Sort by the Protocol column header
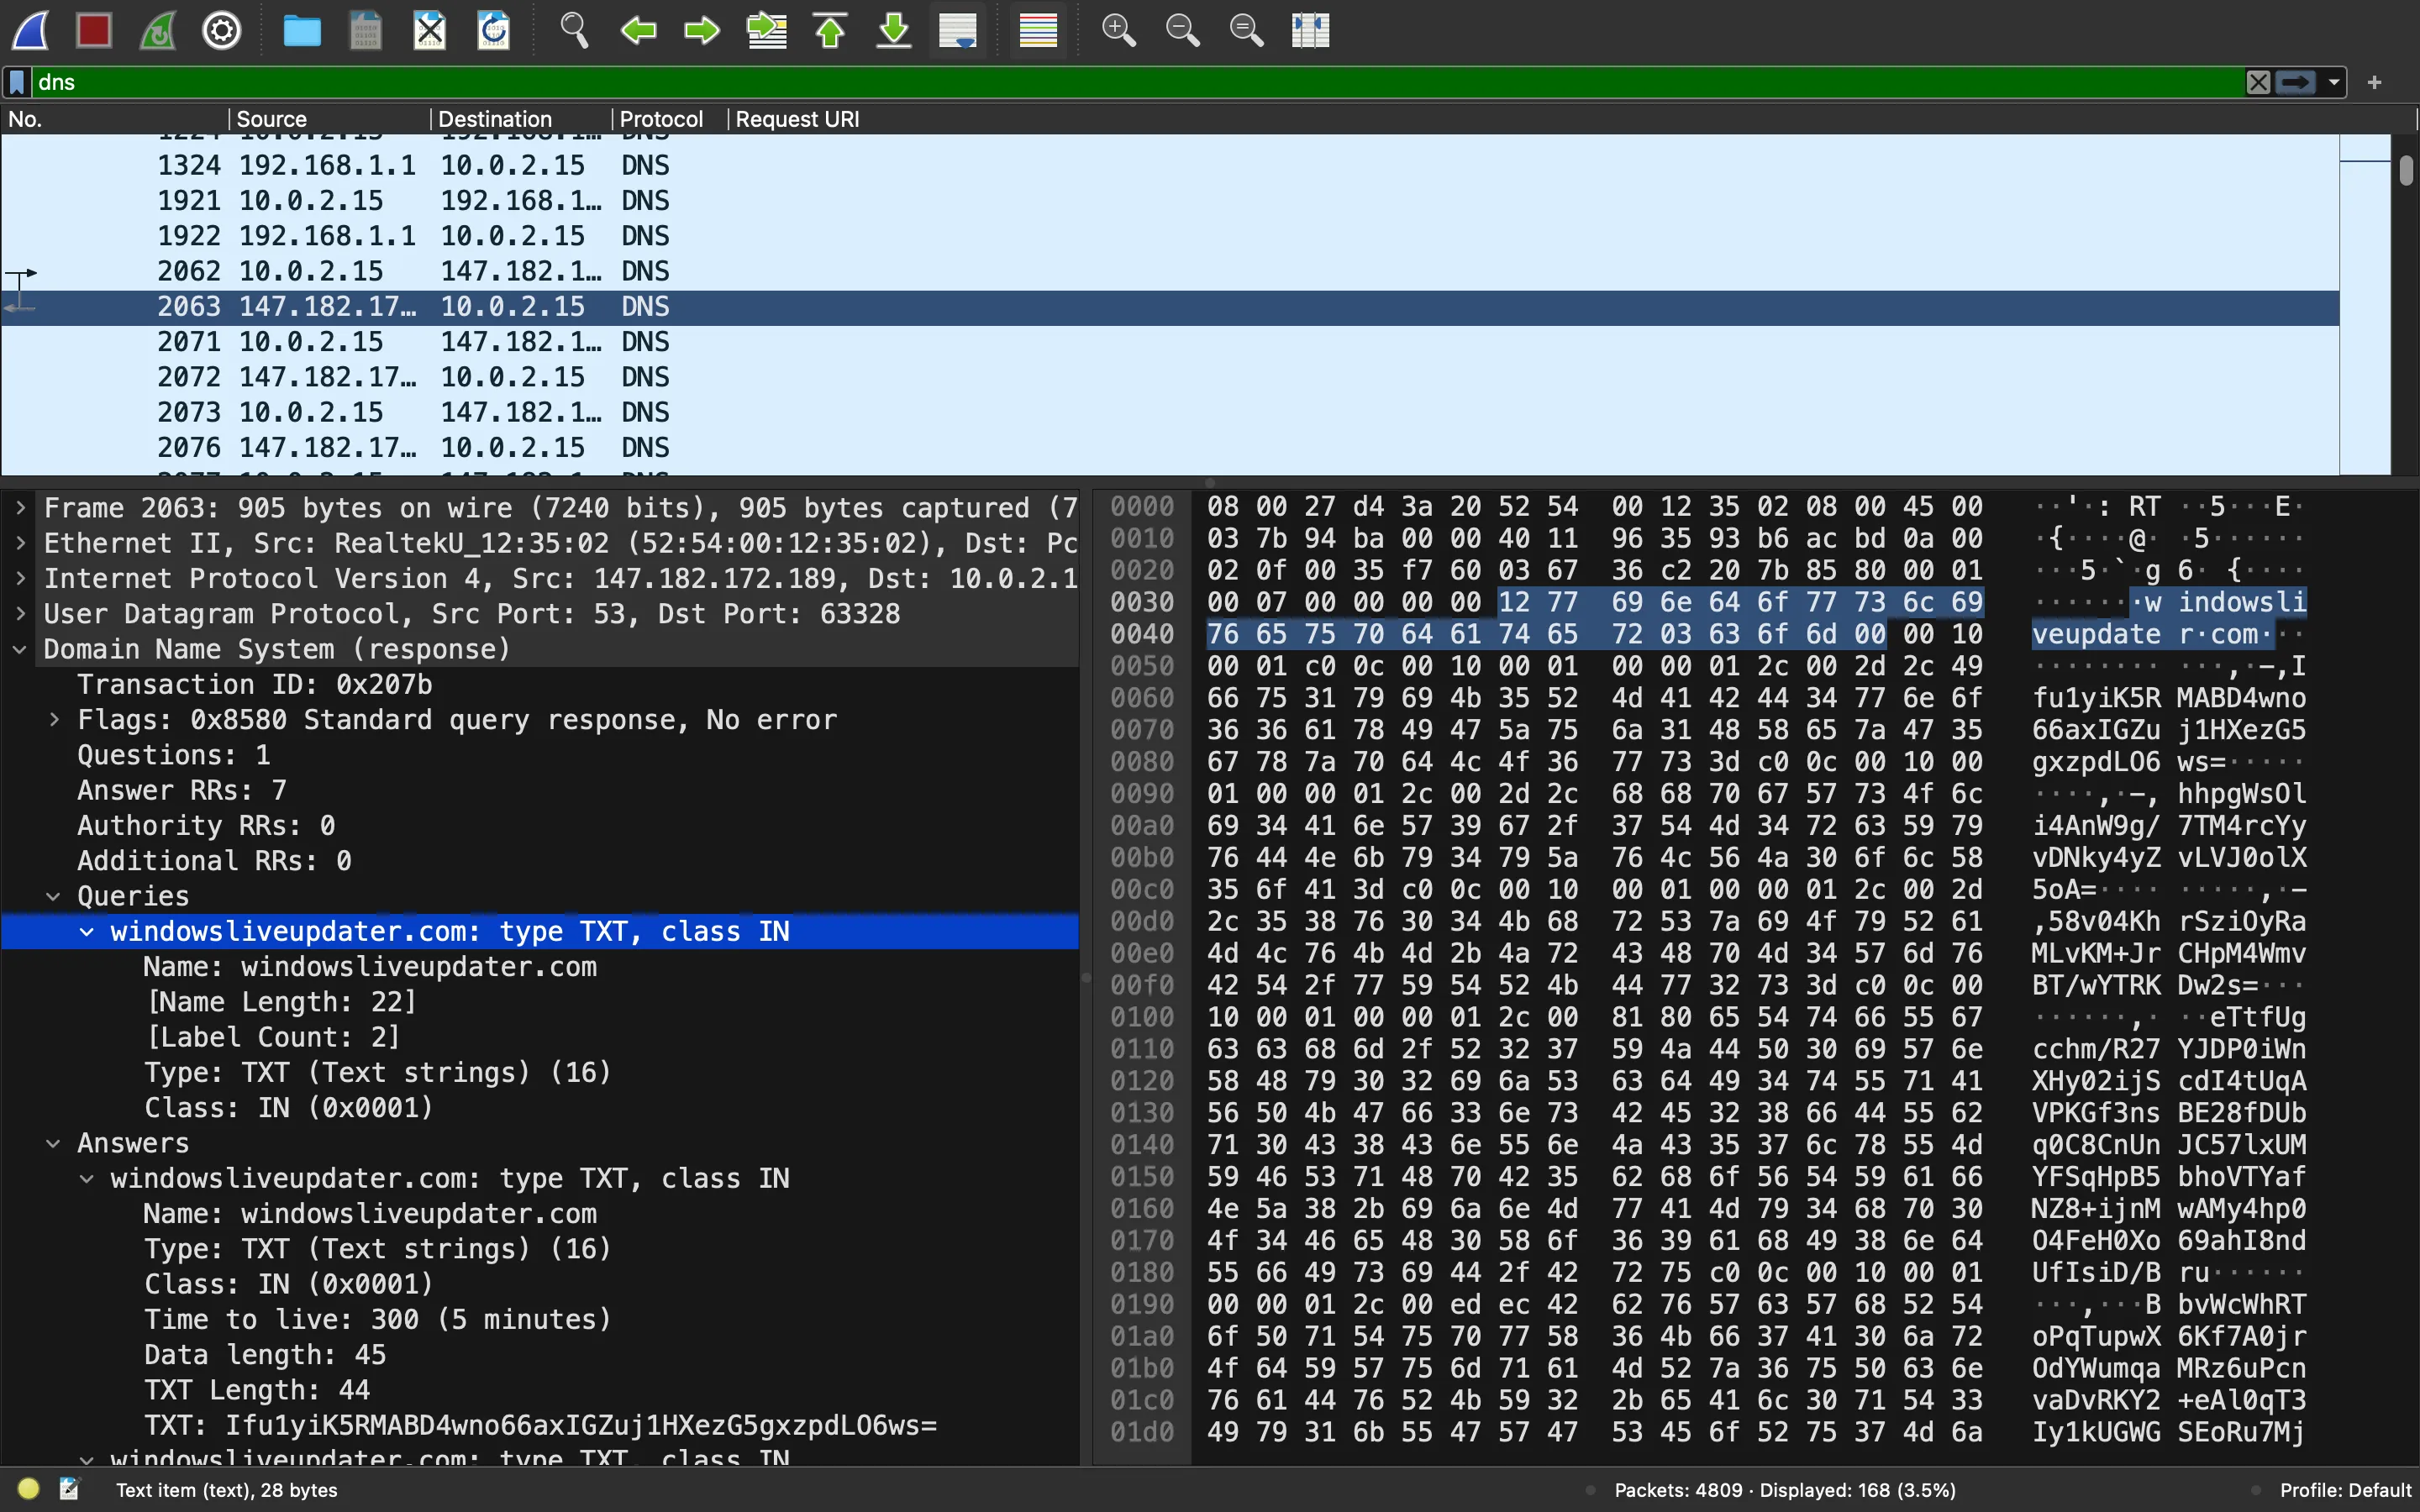 click(670, 119)
